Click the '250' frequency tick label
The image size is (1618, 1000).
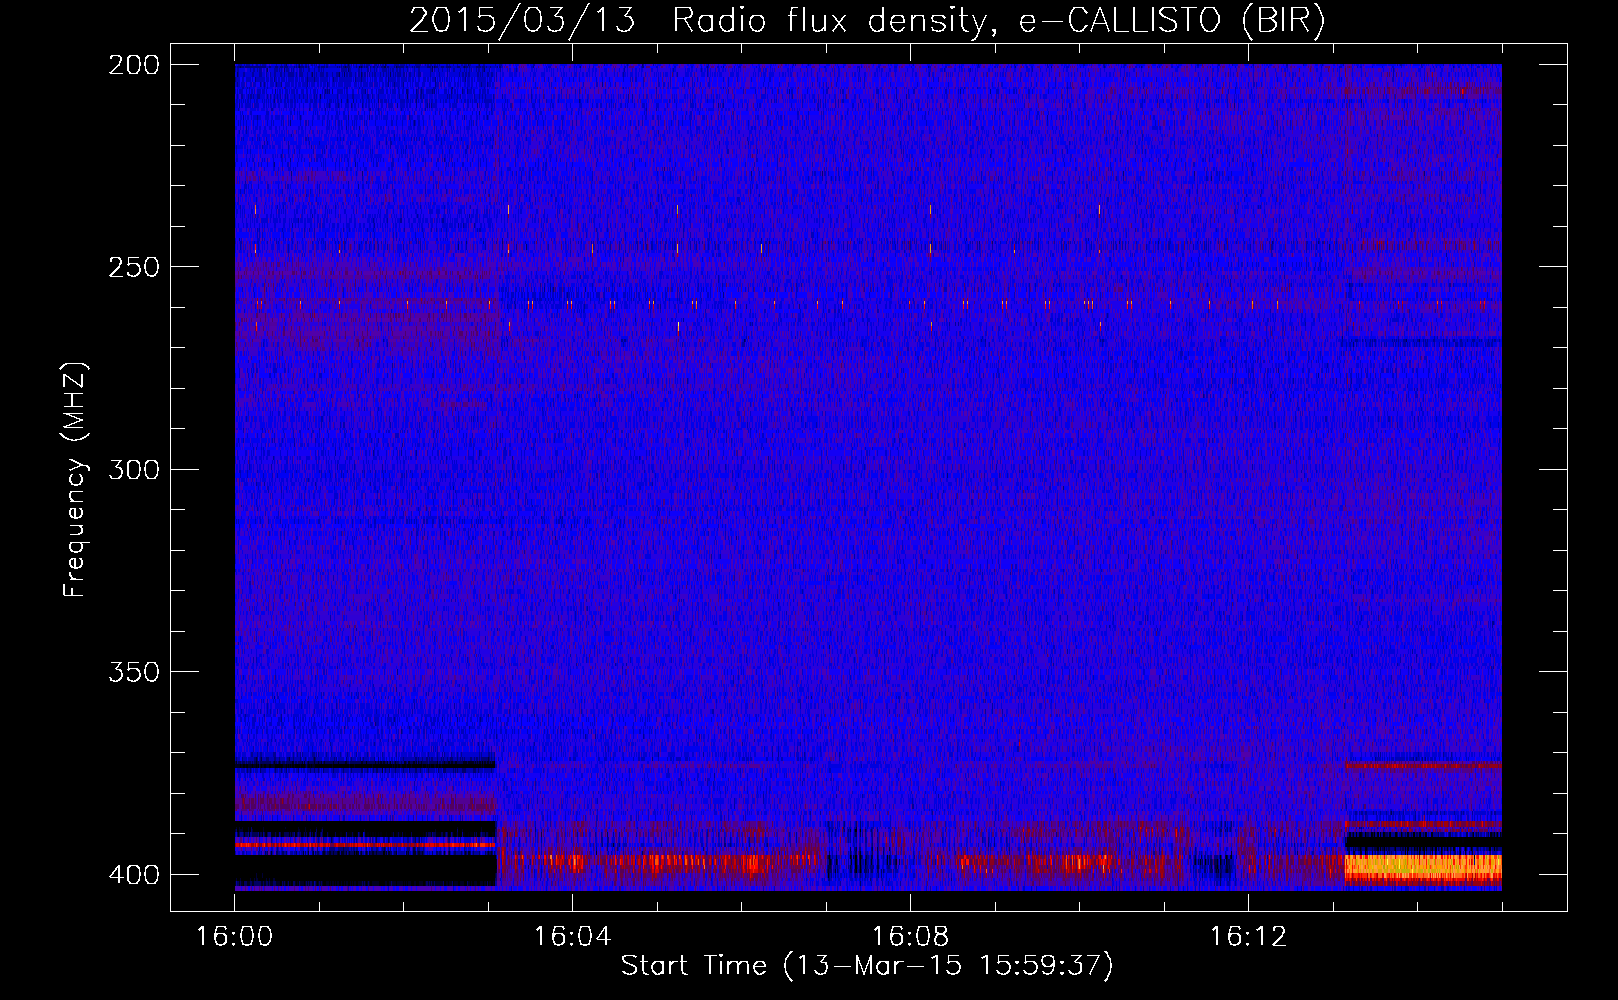point(134,267)
